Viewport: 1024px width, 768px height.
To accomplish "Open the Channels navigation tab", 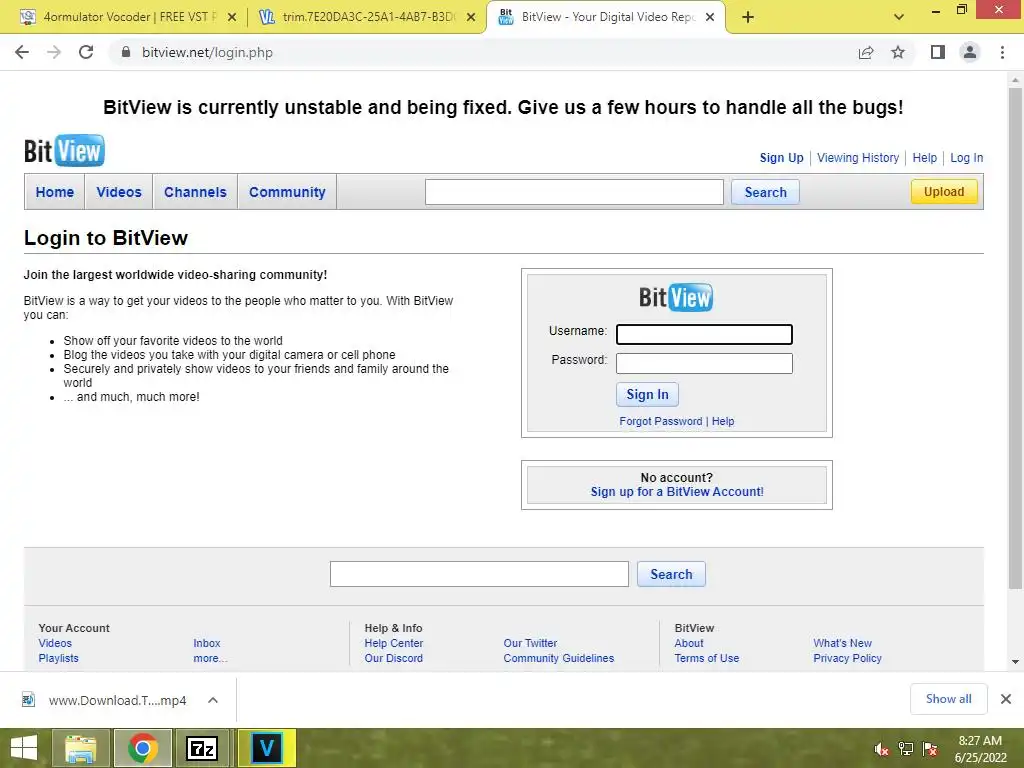I will point(195,192).
